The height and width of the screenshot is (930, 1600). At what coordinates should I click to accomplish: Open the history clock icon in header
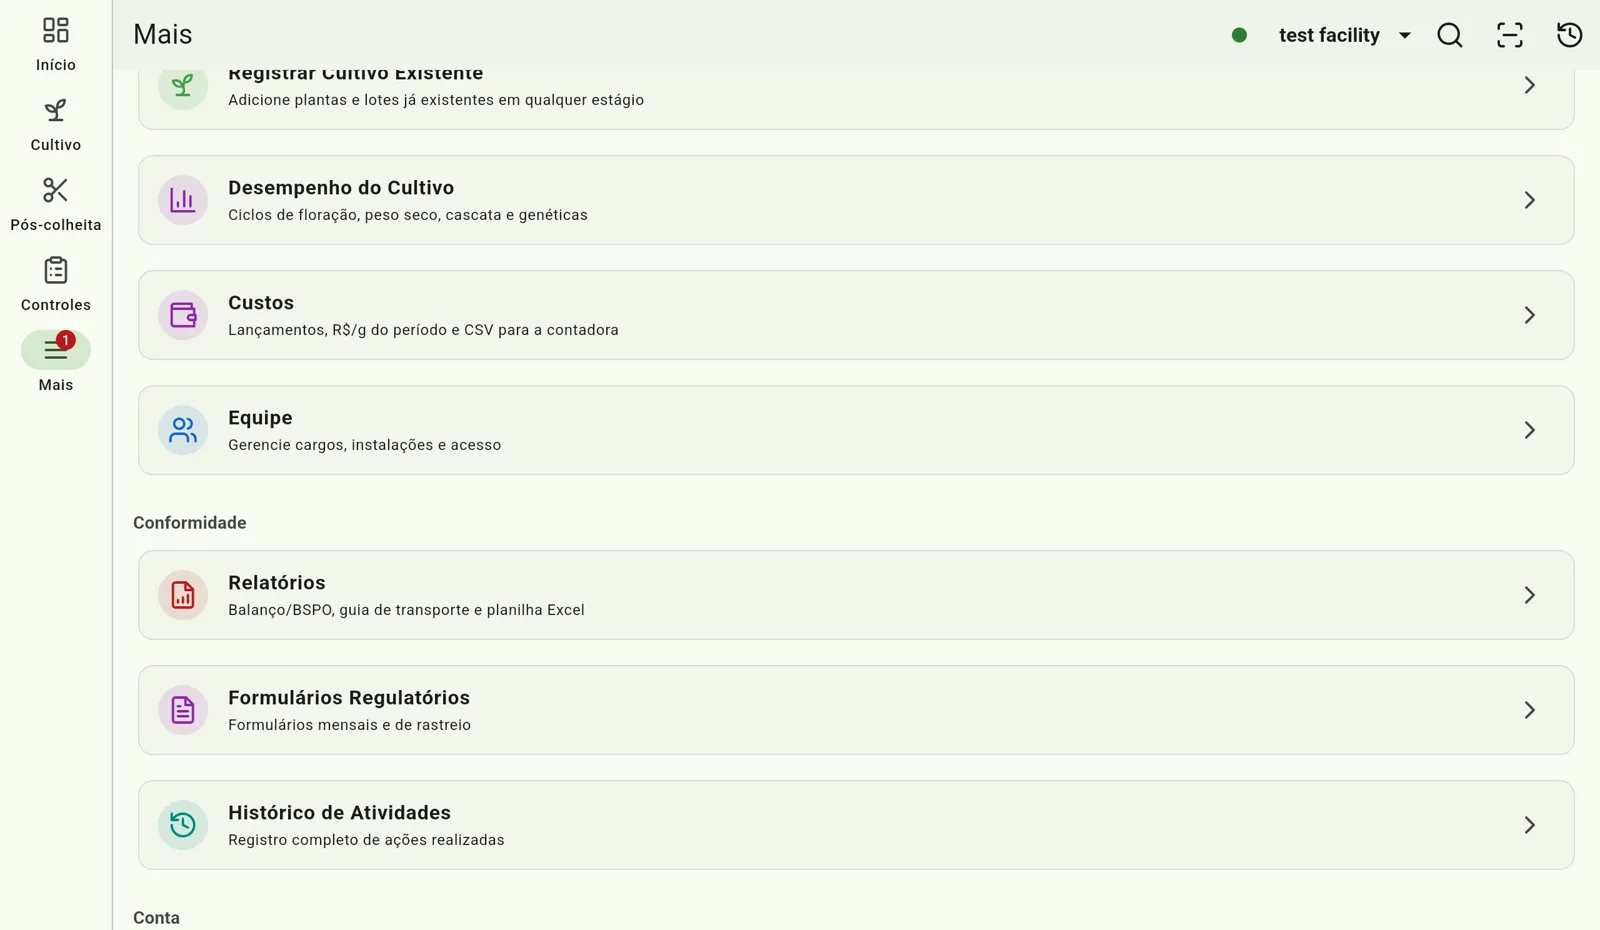(1570, 35)
